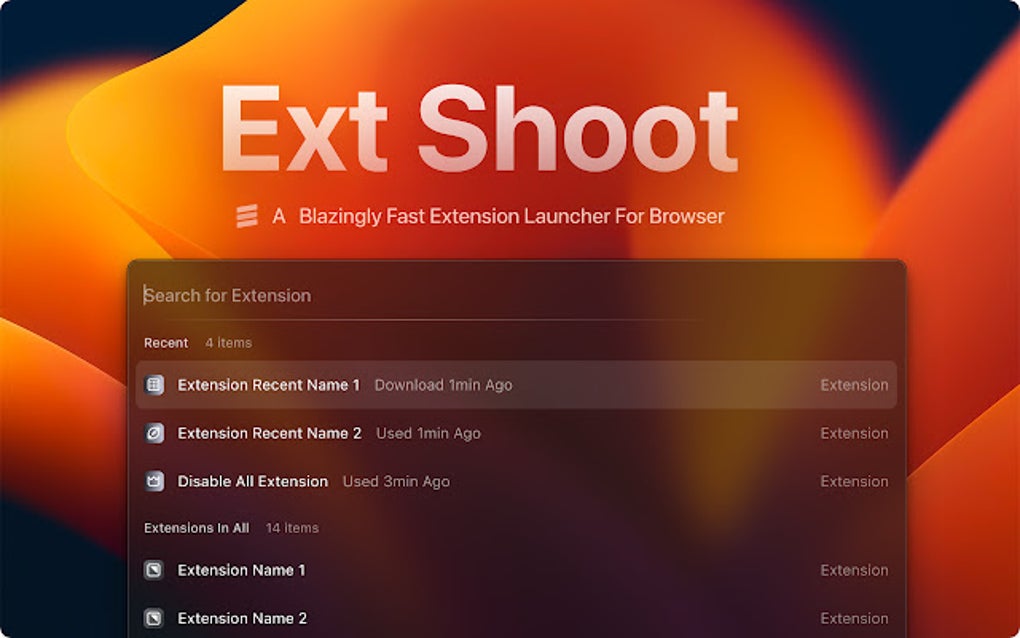The width and height of the screenshot is (1020, 638).
Task: Click the Disable All Extension command icon
Action: pos(154,481)
